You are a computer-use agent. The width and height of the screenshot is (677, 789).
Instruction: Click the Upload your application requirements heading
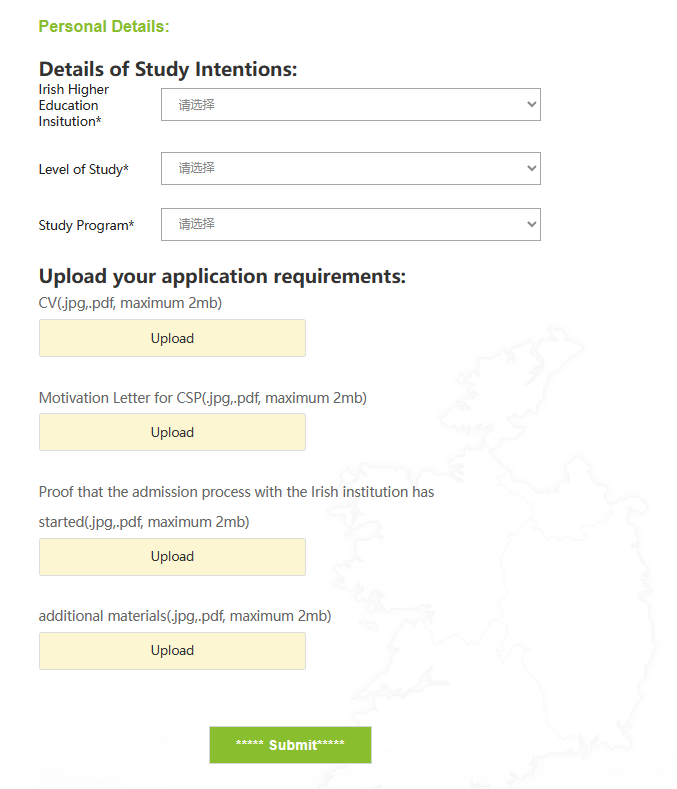tap(222, 276)
